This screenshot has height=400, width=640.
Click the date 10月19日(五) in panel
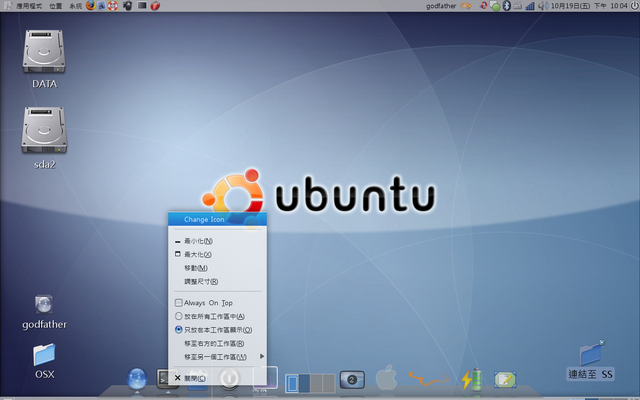pos(571,6)
